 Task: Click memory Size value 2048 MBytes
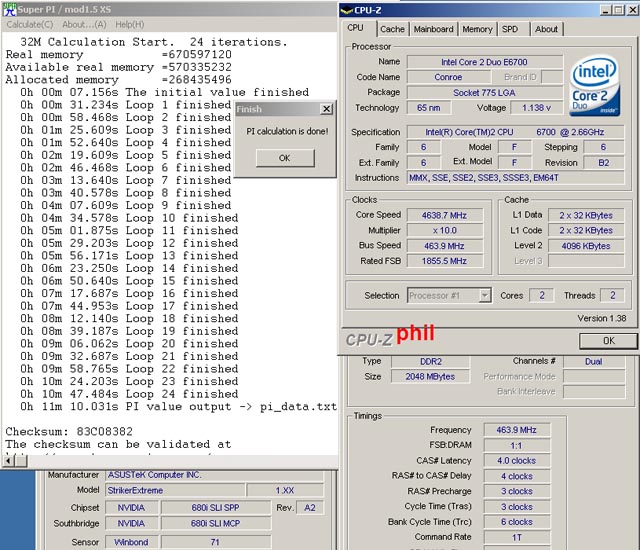tap(431, 377)
